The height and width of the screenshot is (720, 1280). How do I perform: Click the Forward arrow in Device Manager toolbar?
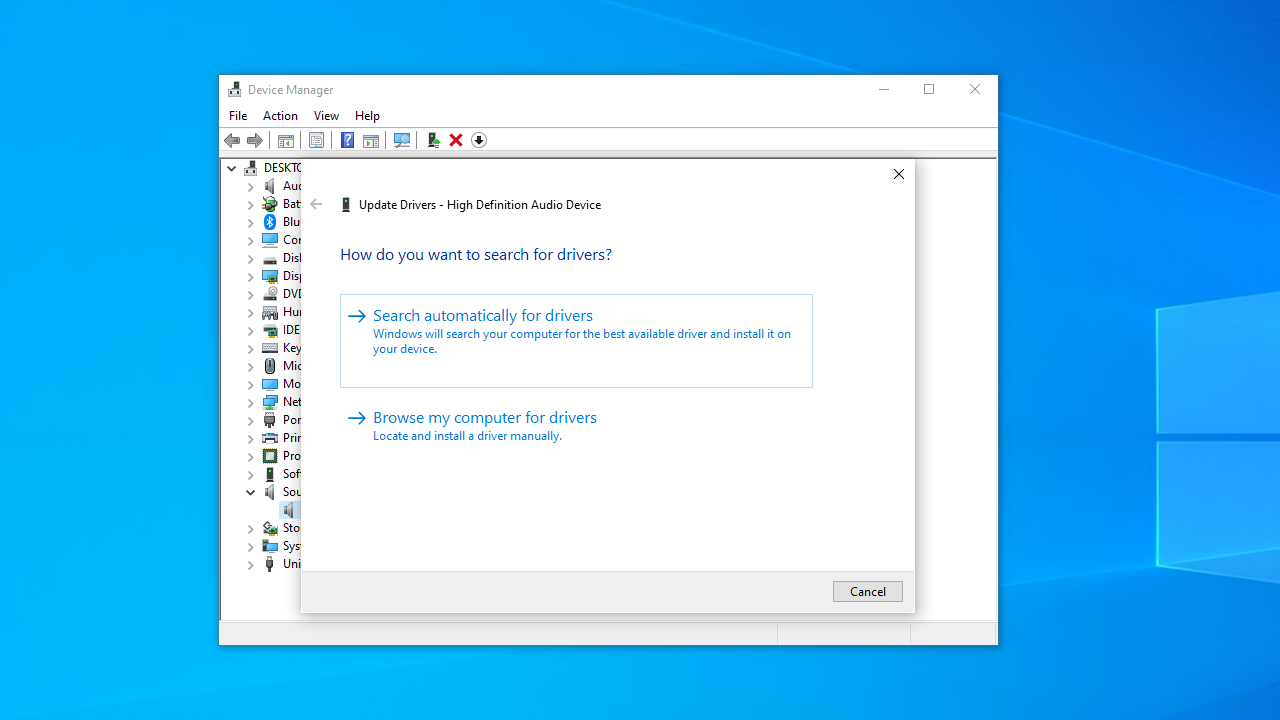(x=255, y=141)
